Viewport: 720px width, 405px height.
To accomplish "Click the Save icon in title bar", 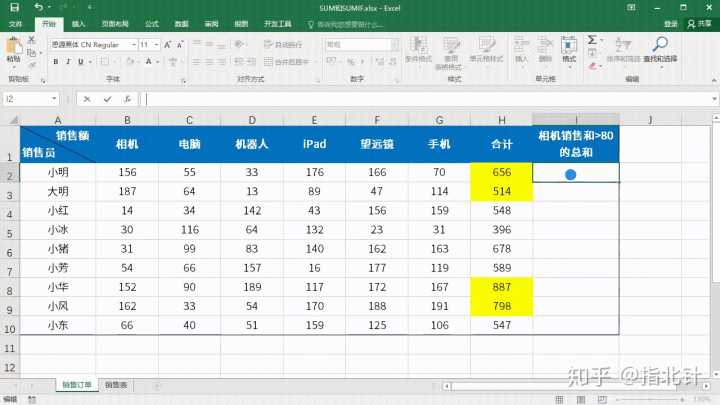I will point(14,7).
